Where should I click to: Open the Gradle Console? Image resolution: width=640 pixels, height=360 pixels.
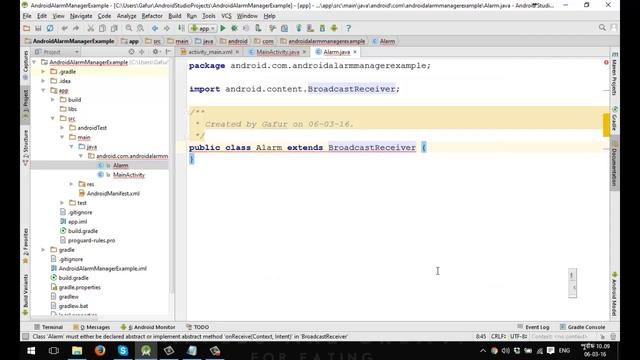click(x=582, y=327)
